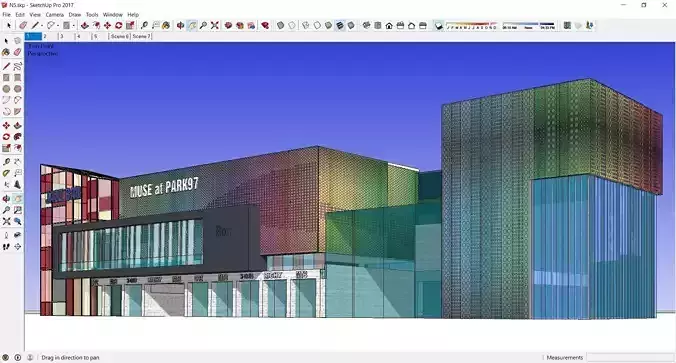Viewport: 676px width, 363px height.
Task: Toggle X-Ray face style
Action: (x=280, y=26)
